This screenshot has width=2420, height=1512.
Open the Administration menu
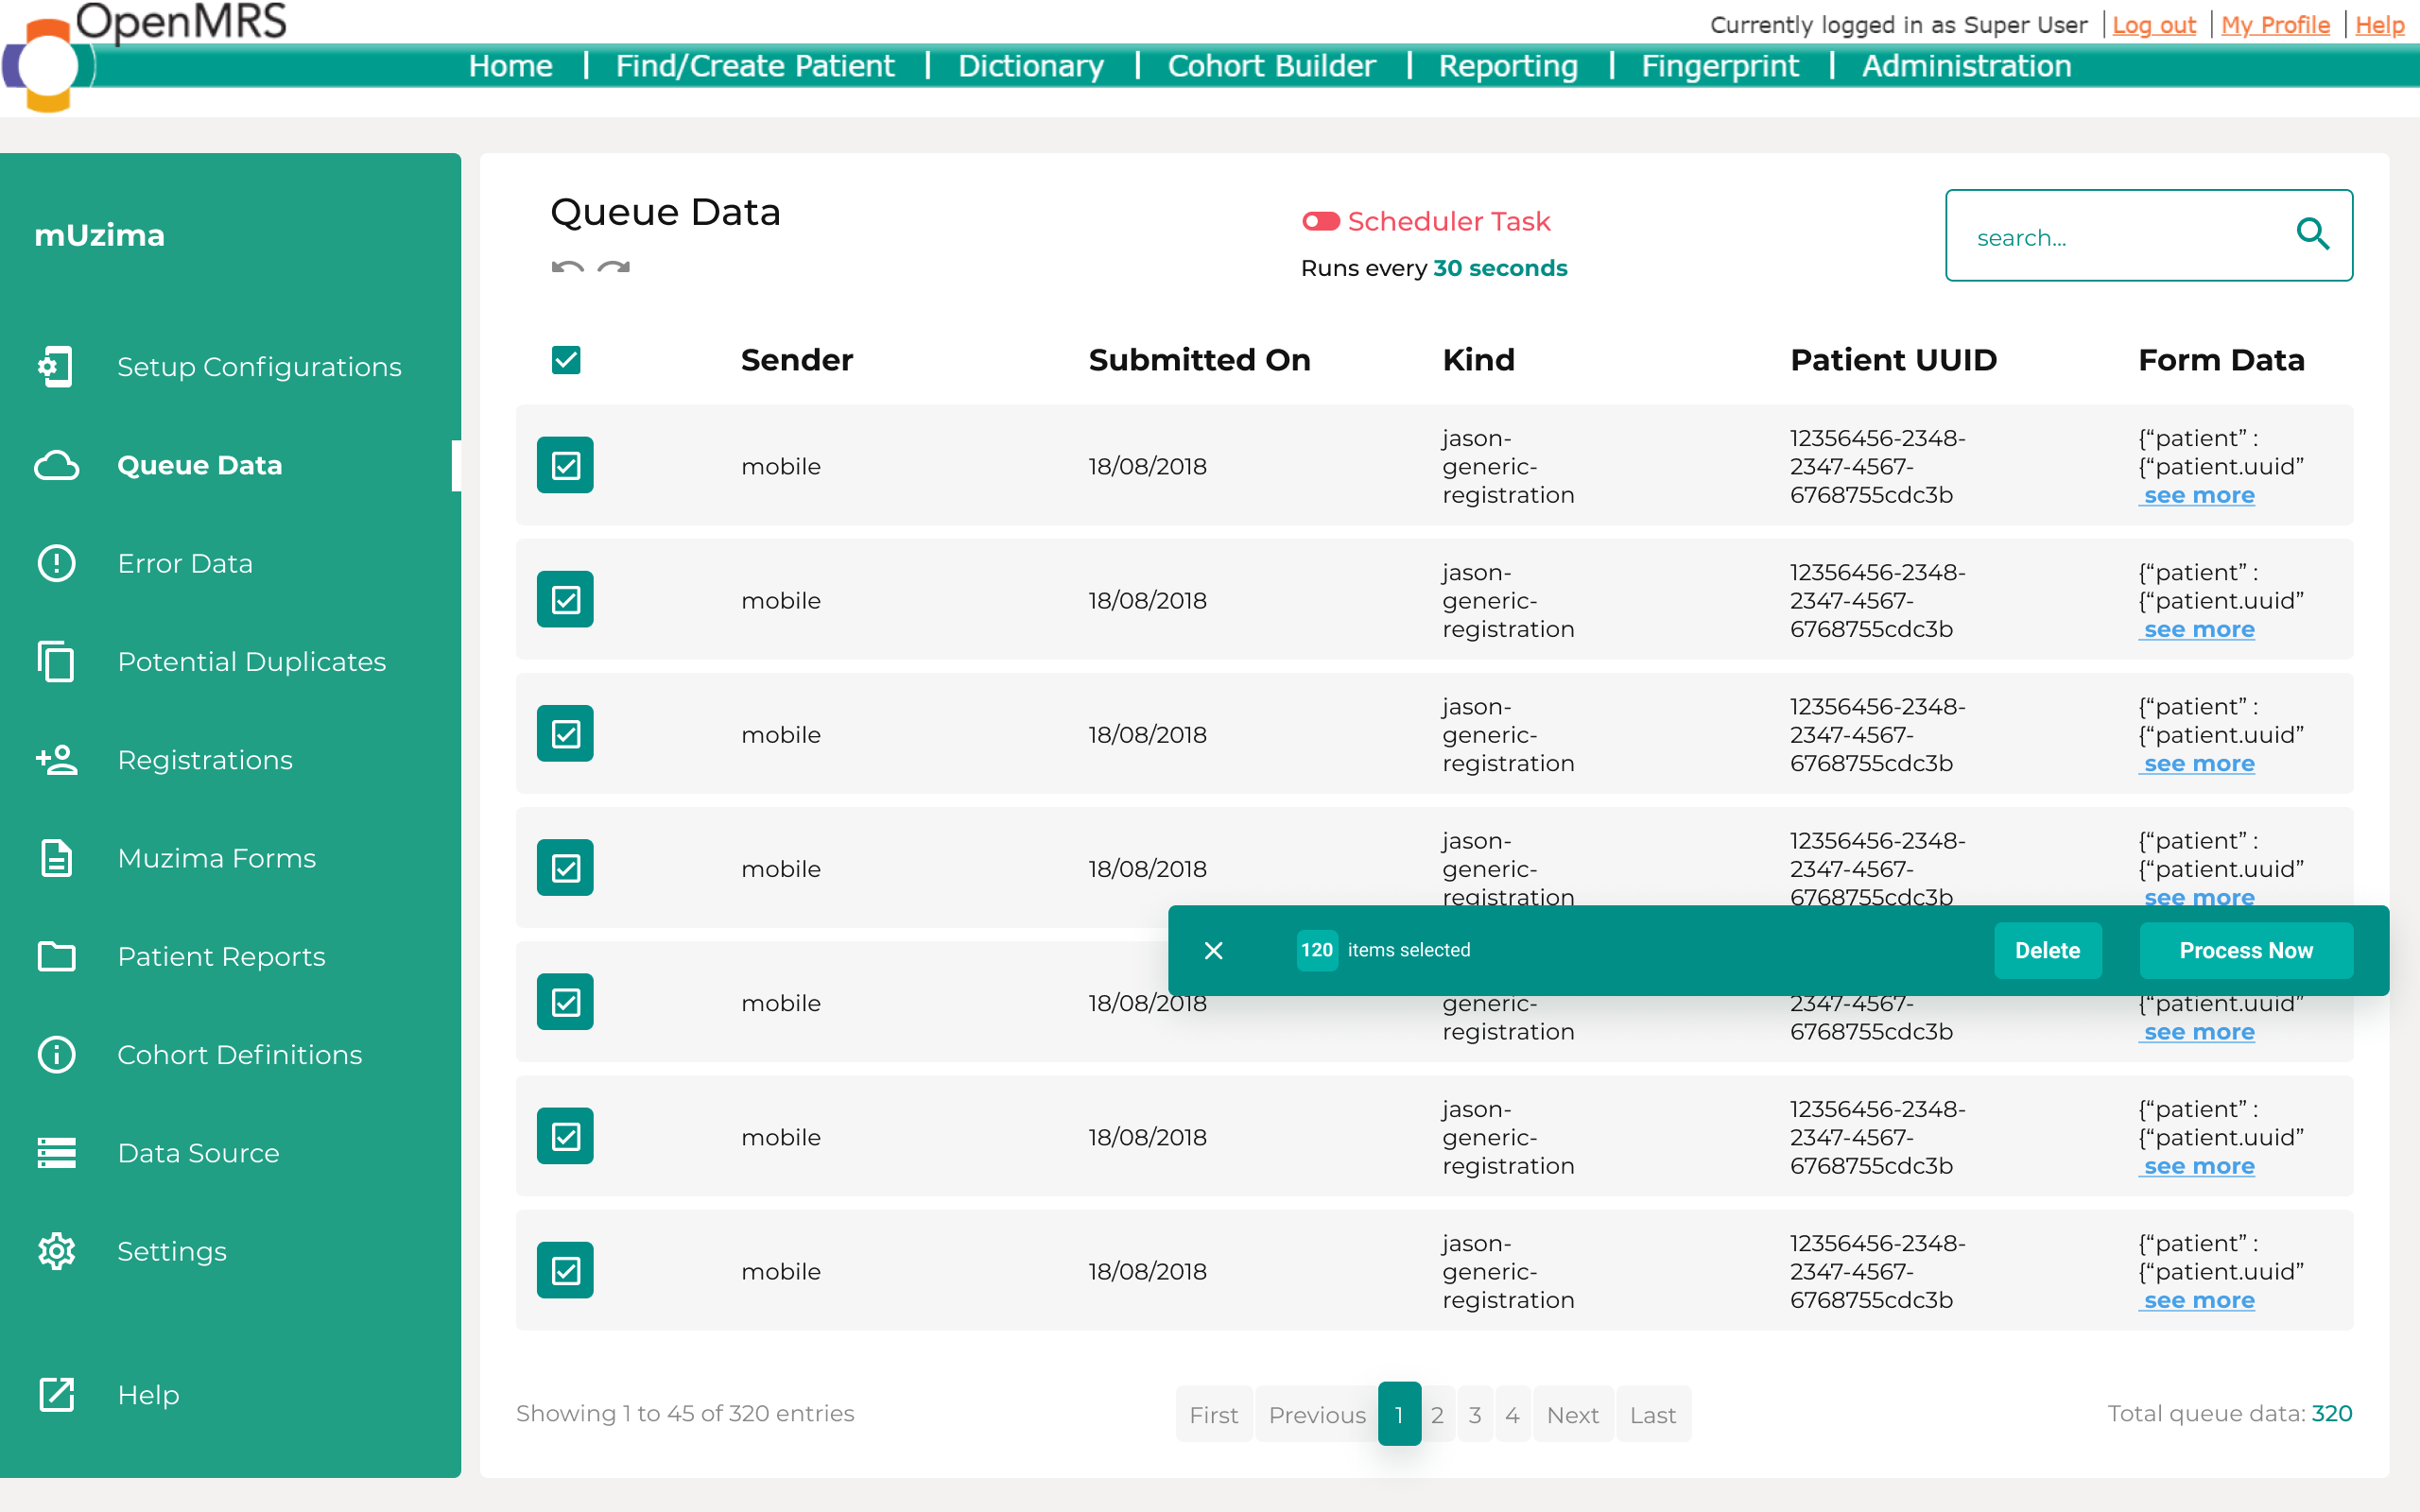(1966, 66)
